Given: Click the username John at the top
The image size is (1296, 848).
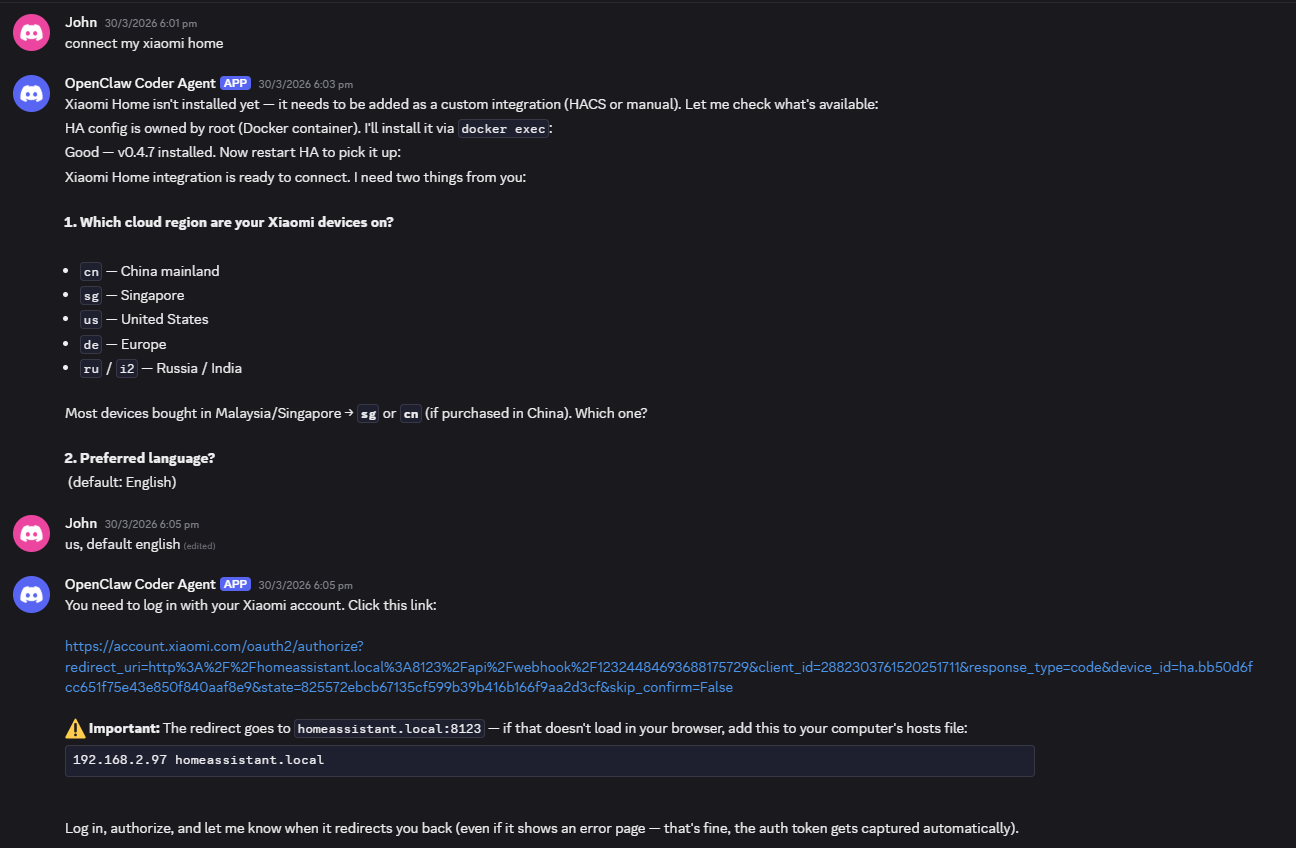Looking at the screenshot, I should click(81, 22).
